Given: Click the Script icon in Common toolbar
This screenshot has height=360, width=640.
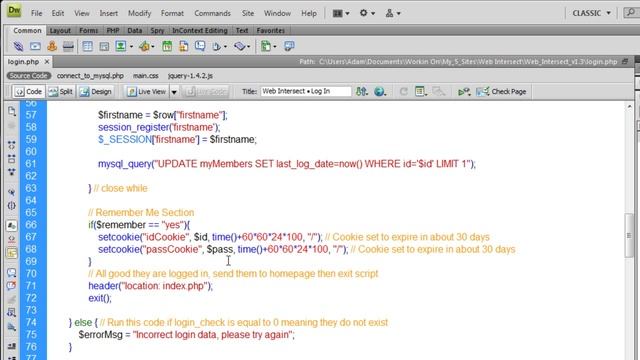Looking at the screenshot, I should (240, 46).
